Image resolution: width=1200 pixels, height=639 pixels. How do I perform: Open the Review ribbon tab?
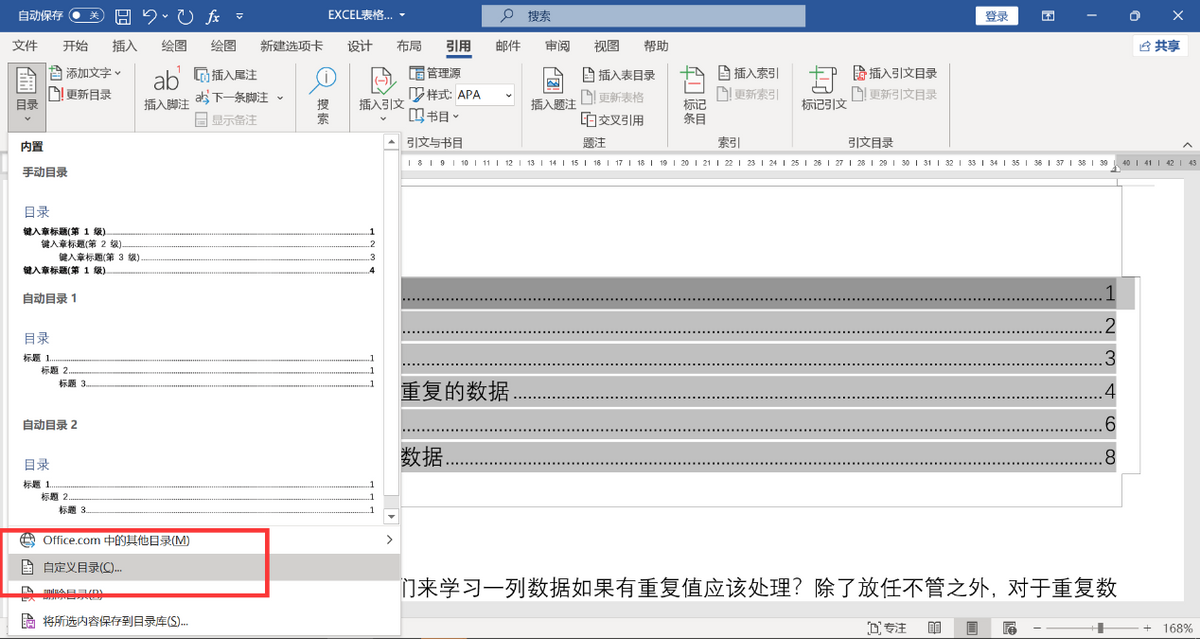557,46
